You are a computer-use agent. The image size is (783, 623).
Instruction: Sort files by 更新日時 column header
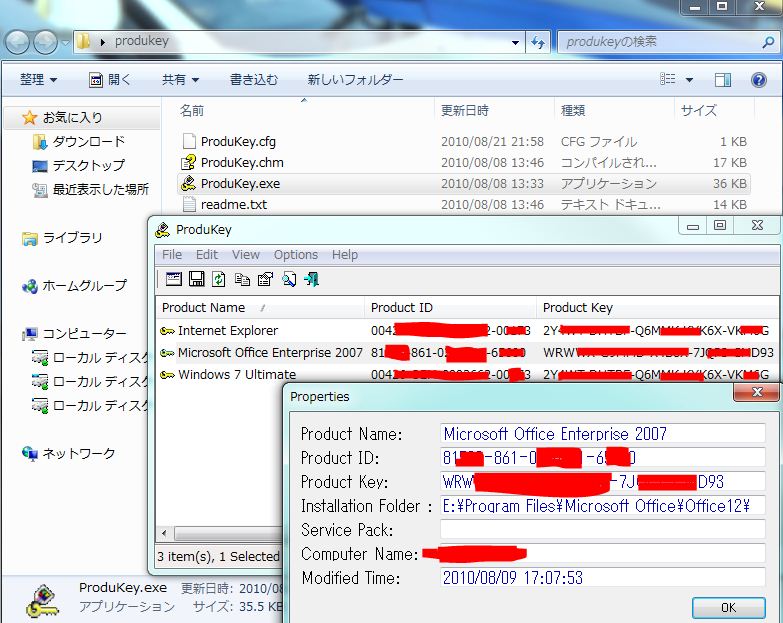tap(494, 110)
